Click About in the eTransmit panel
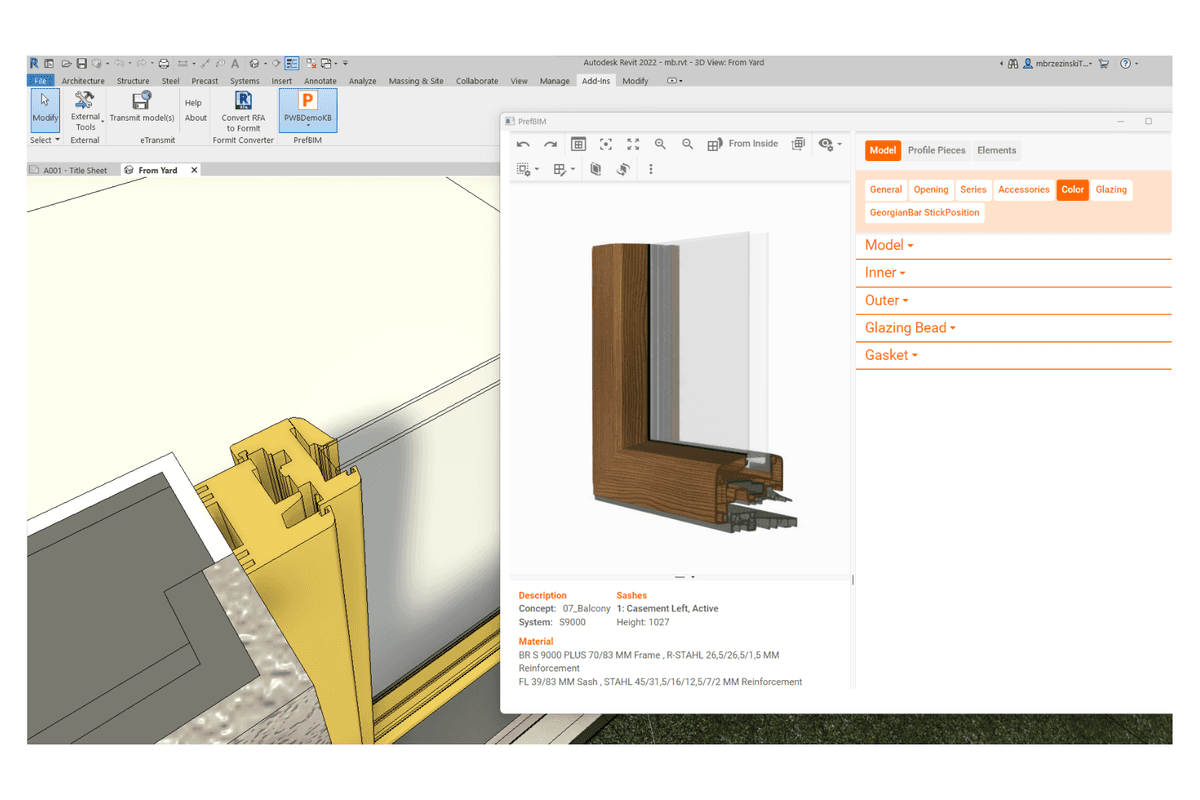 [x=196, y=118]
